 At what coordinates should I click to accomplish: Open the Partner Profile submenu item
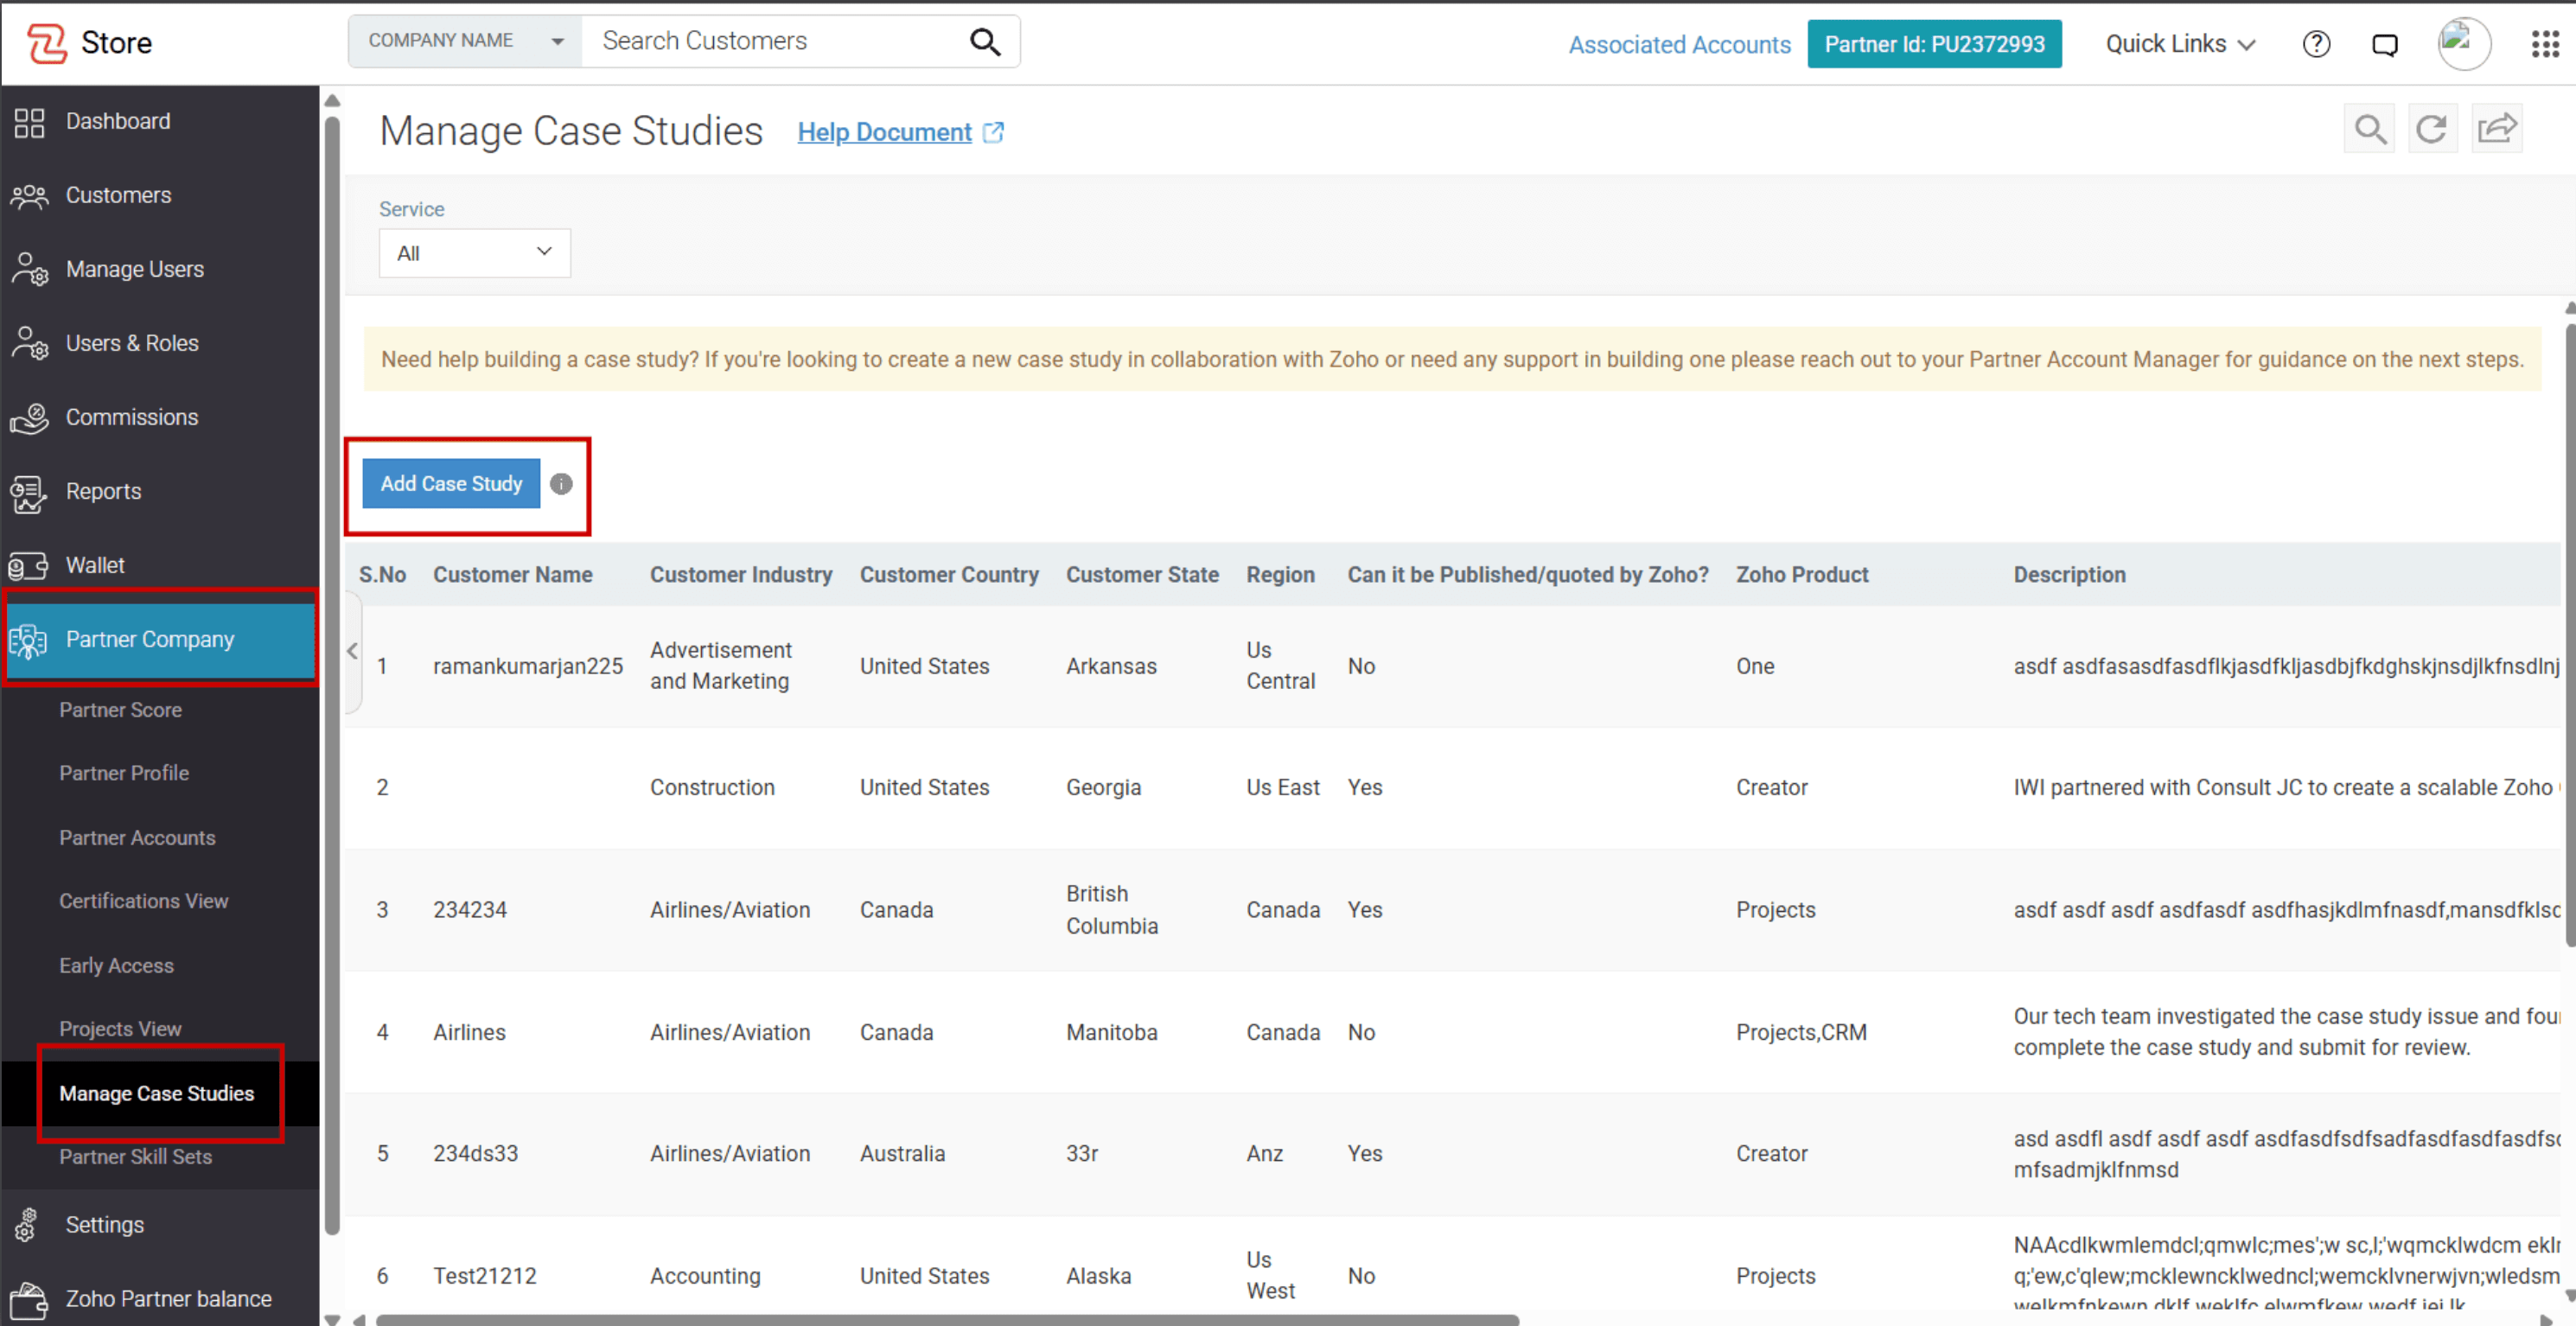click(x=124, y=773)
